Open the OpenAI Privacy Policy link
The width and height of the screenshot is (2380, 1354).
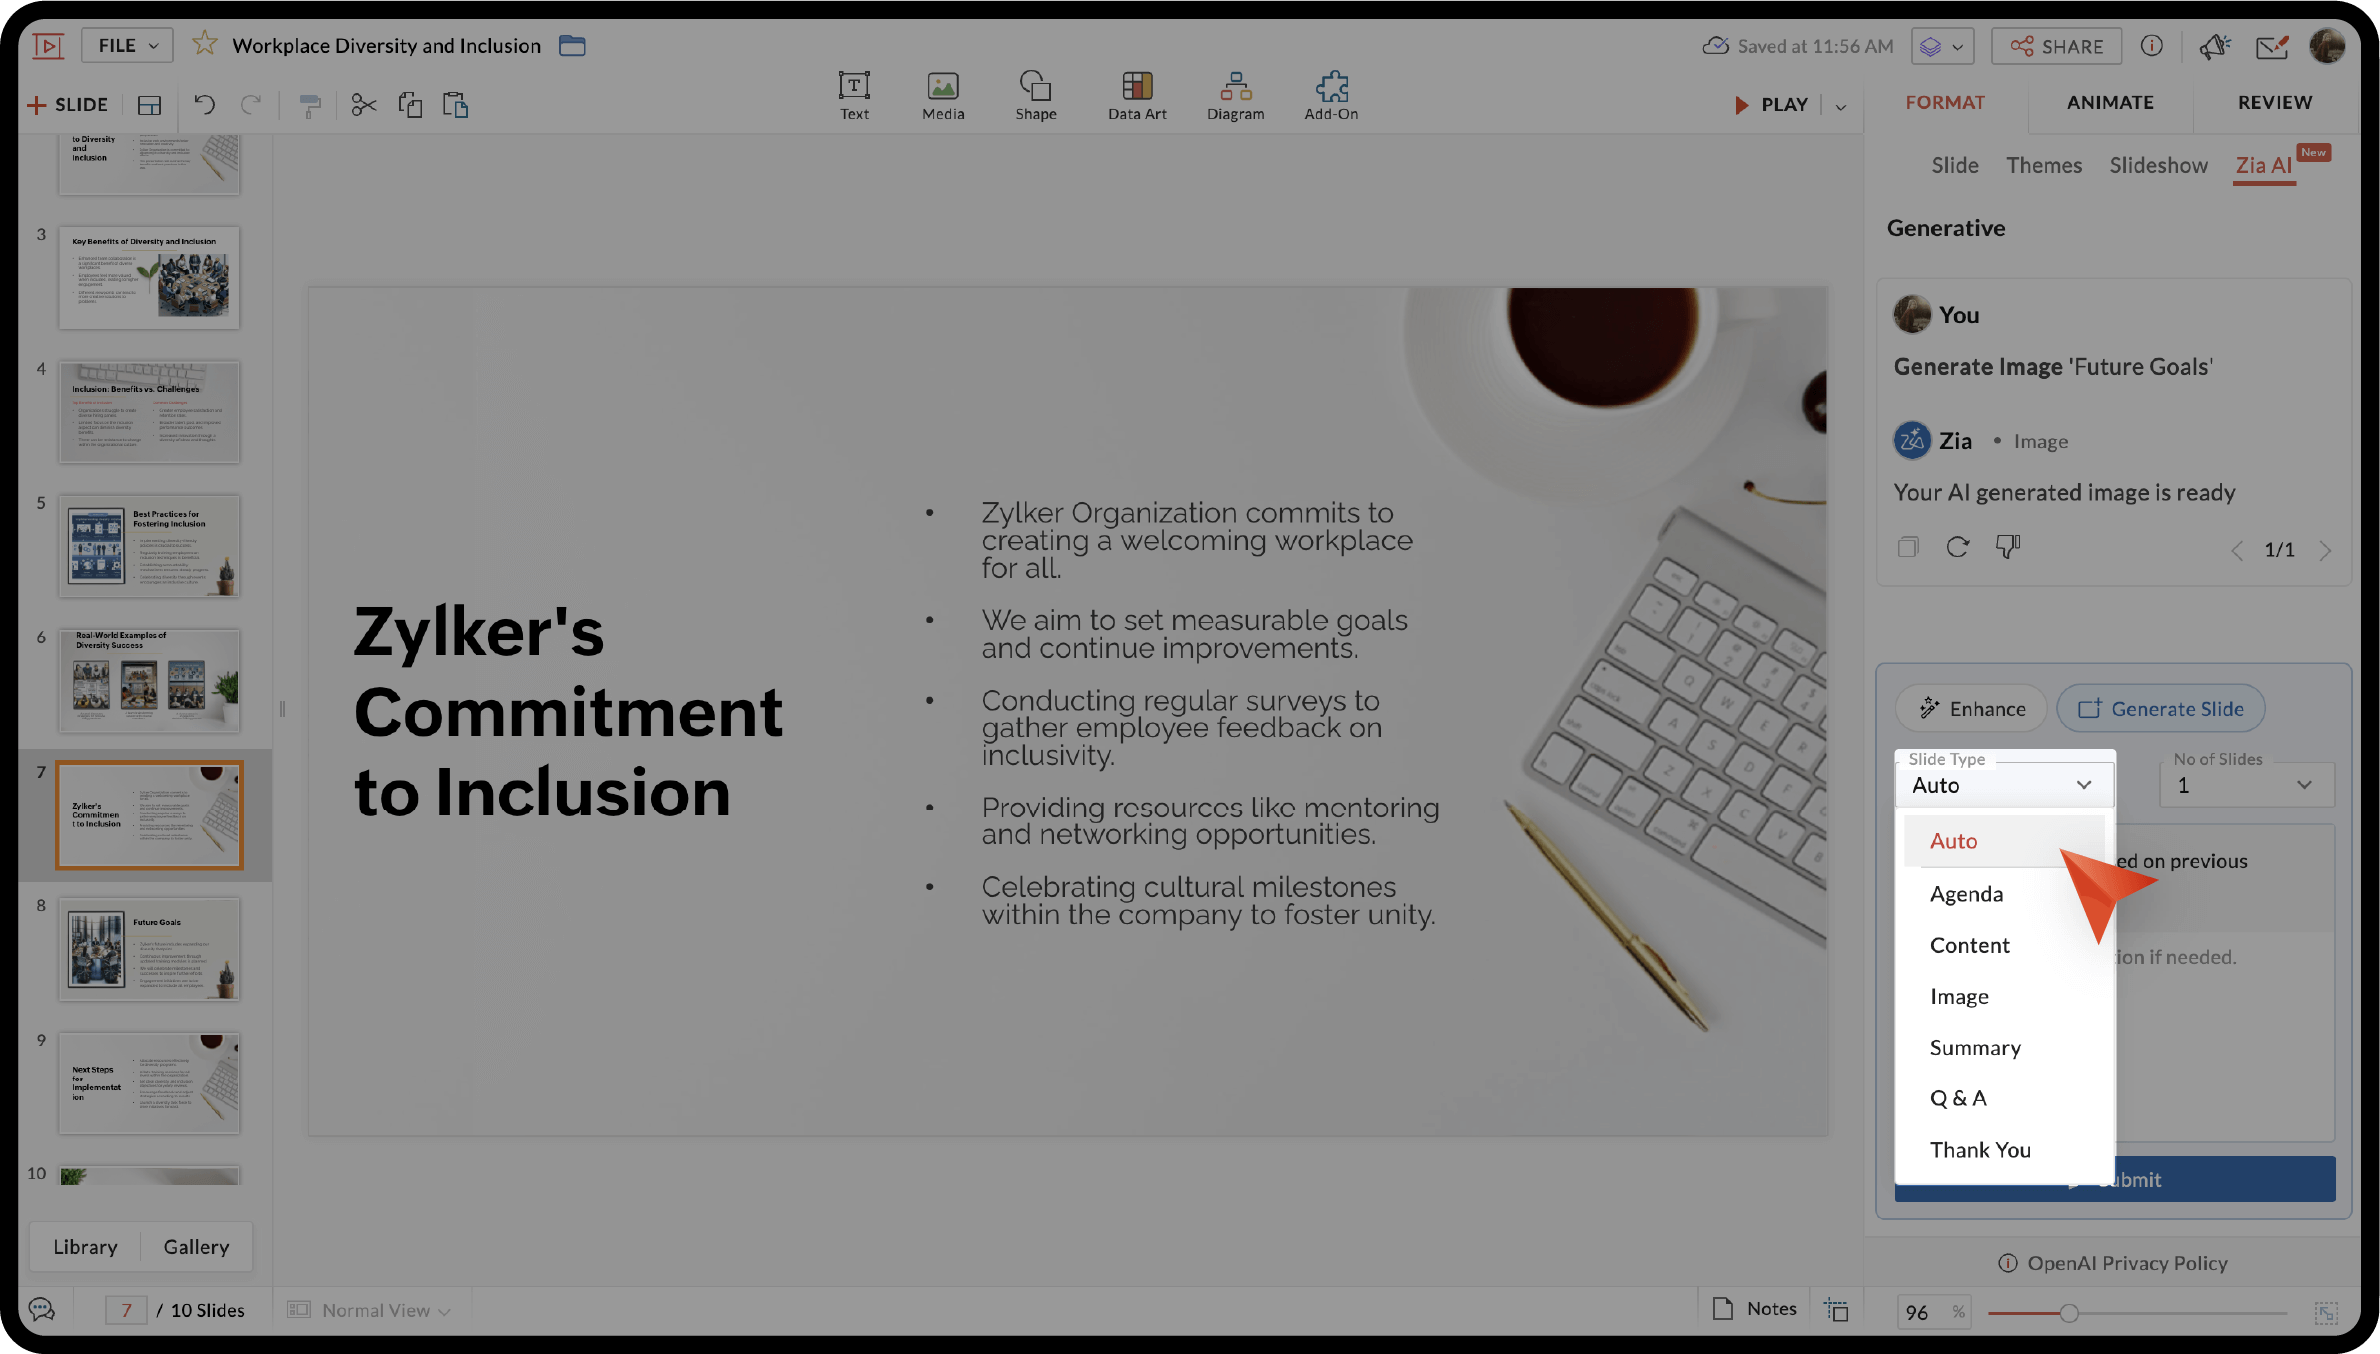tap(2127, 1263)
